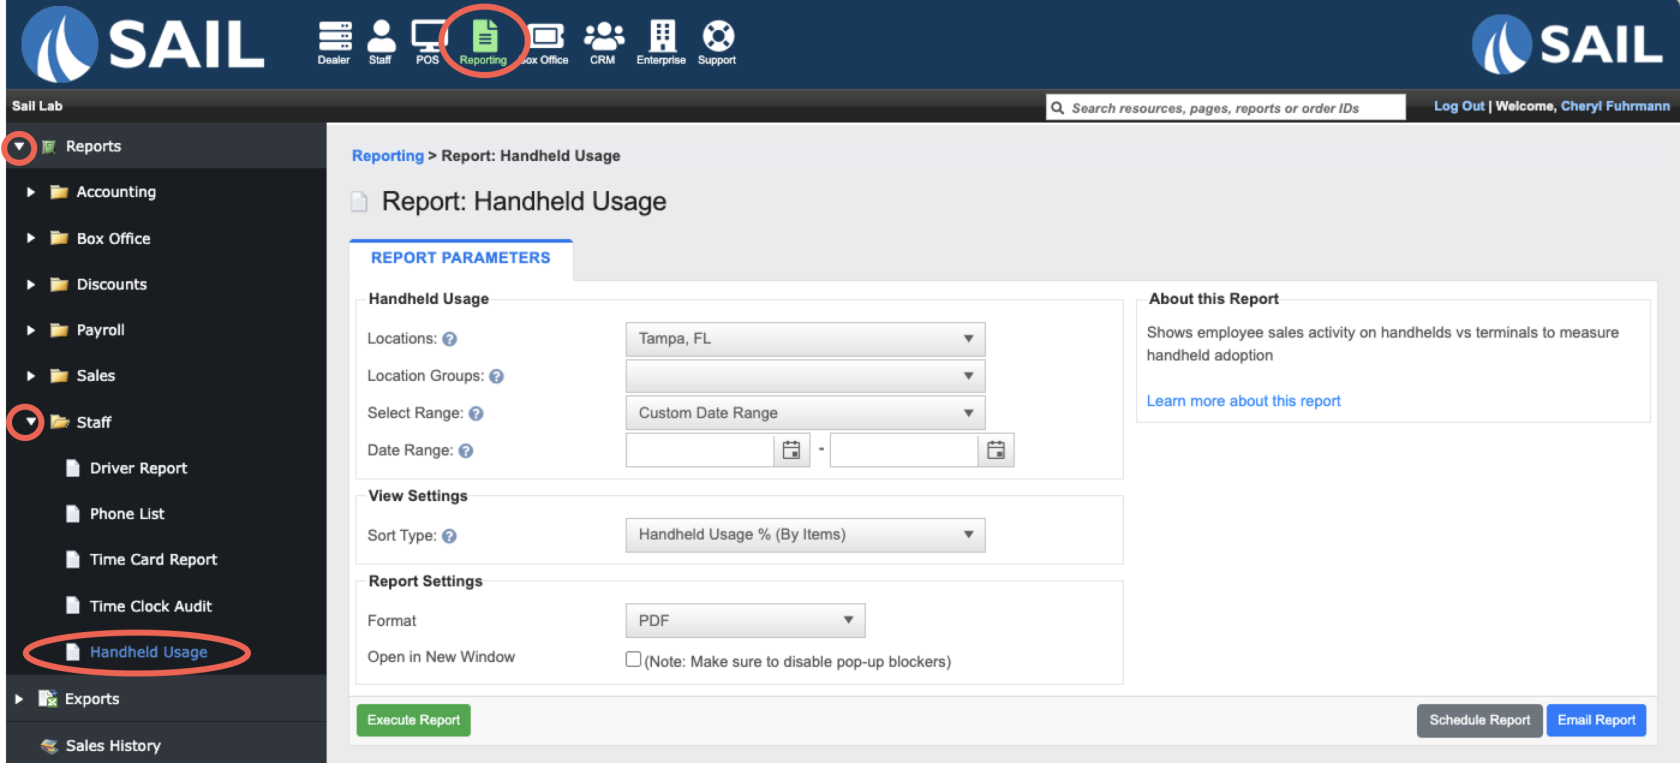Image resolution: width=1680 pixels, height=763 pixels.
Task: Enable Open in New Window checkbox
Action: (x=633, y=659)
